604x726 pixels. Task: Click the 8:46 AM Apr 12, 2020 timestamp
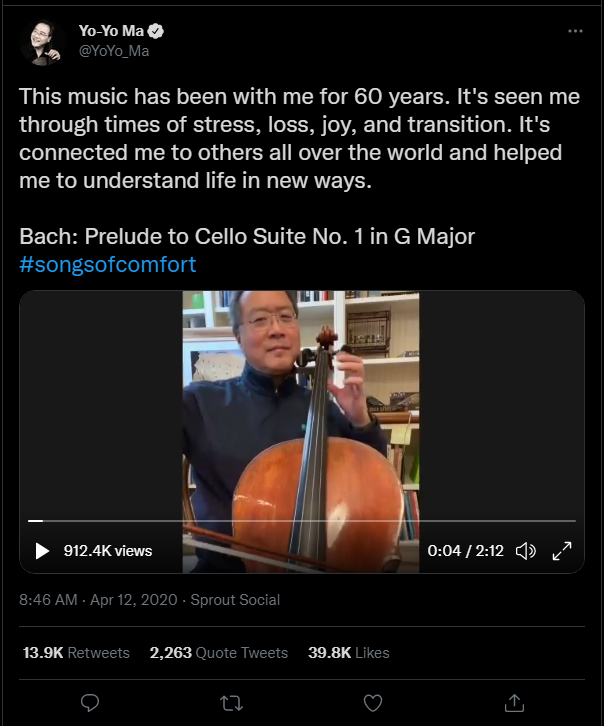(x=98, y=600)
